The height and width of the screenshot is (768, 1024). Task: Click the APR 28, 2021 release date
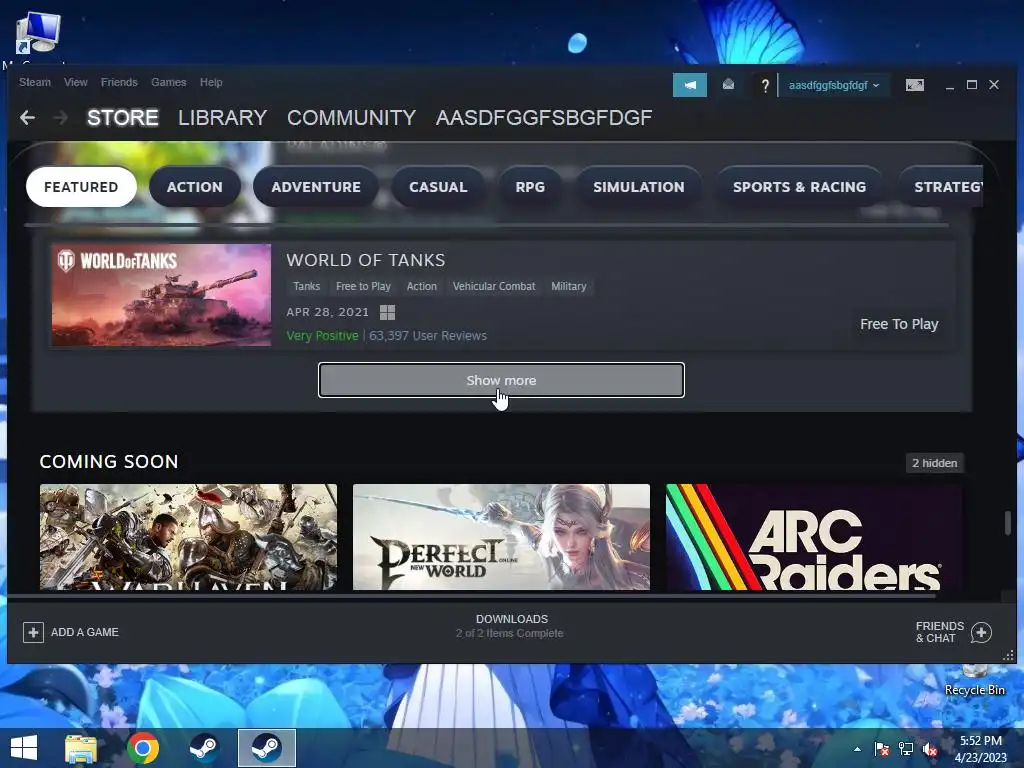coord(328,312)
